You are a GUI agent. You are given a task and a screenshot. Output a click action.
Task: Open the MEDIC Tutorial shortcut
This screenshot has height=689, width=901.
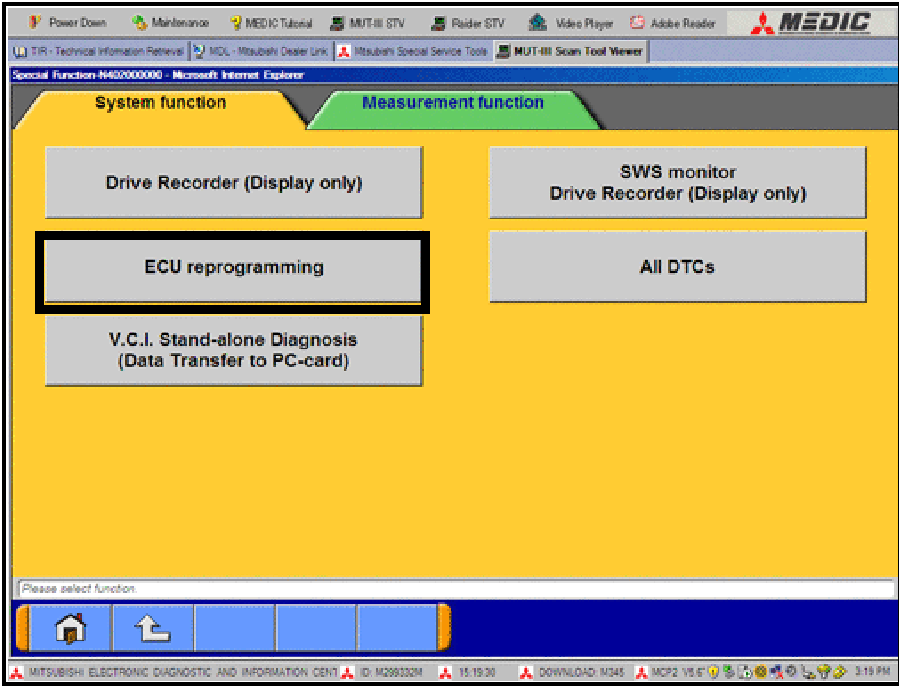tap(271, 23)
